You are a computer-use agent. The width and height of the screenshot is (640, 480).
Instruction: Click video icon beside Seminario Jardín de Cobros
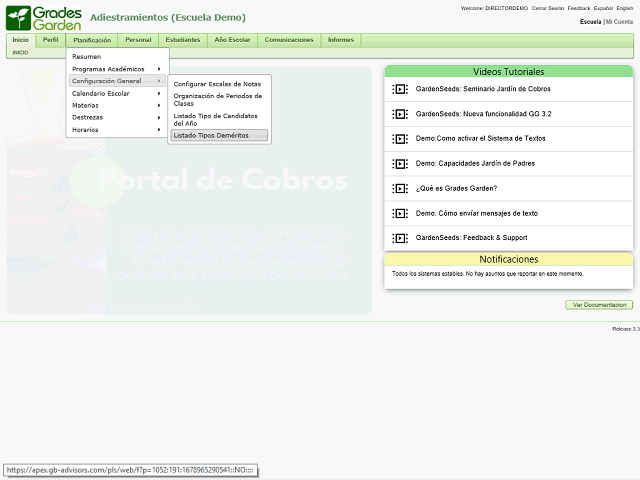click(400, 89)
